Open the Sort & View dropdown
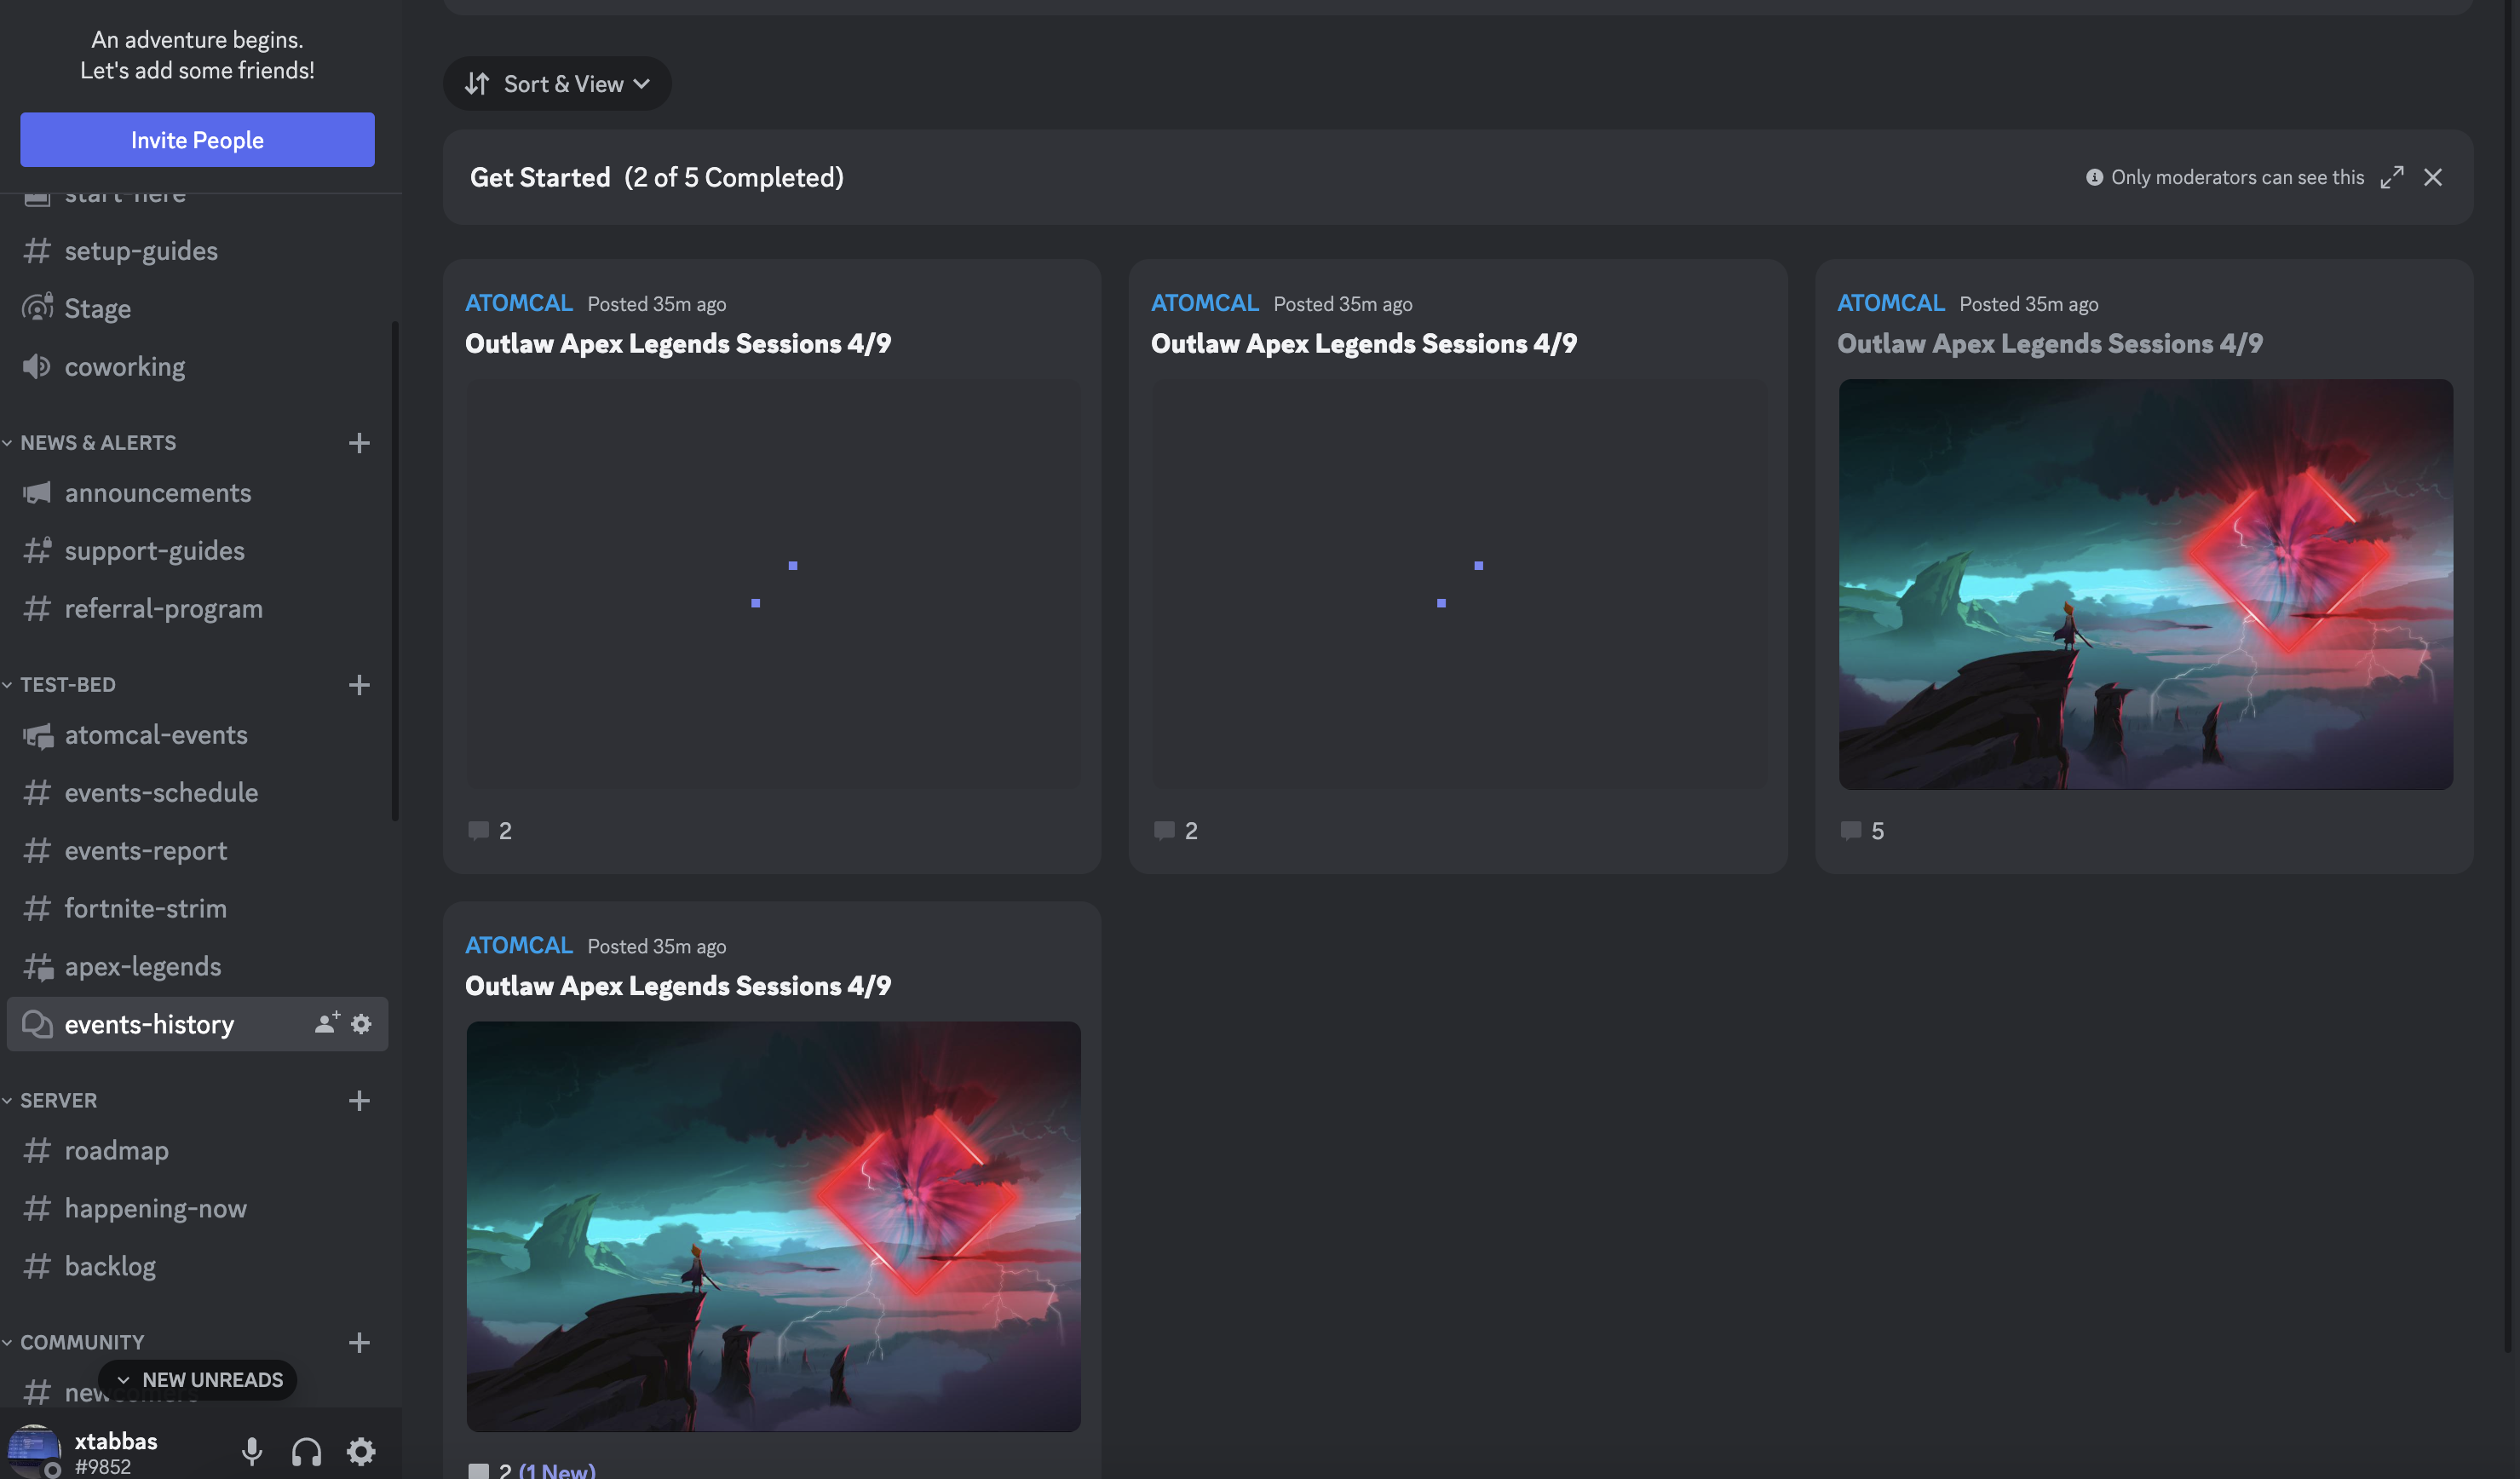 click(x=557, y=84)
